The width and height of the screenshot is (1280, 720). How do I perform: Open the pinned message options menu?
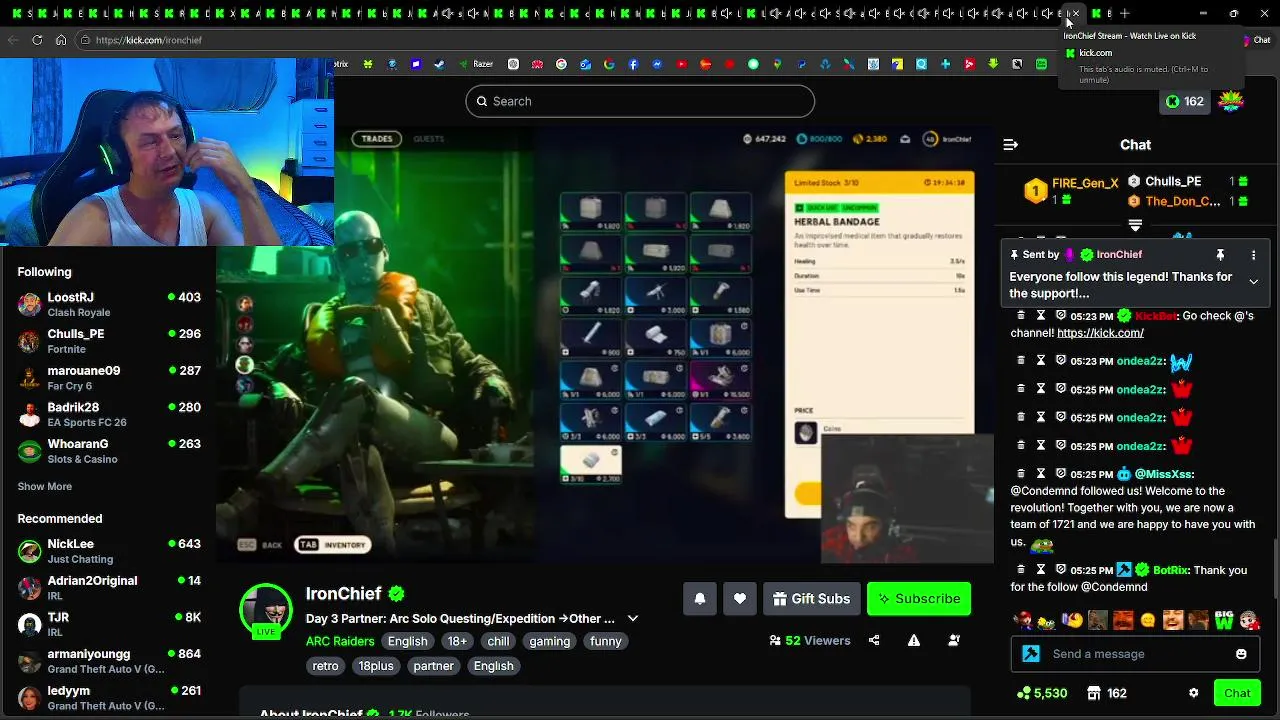(x=1253, y=255)
